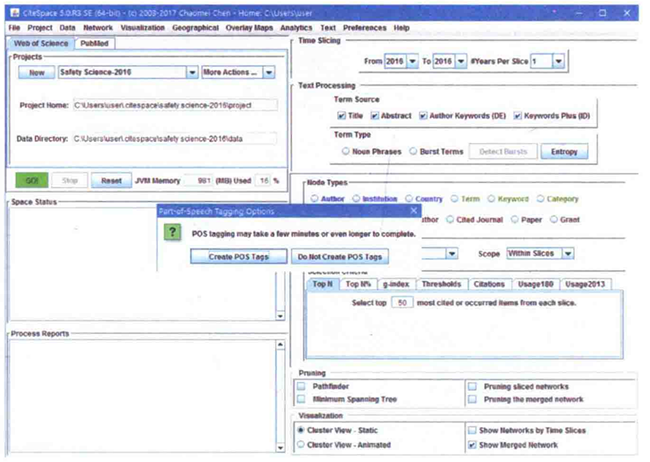
Task: Switch to the g-index selection tab
Action: pyautogui.click(x=394, y=284)
